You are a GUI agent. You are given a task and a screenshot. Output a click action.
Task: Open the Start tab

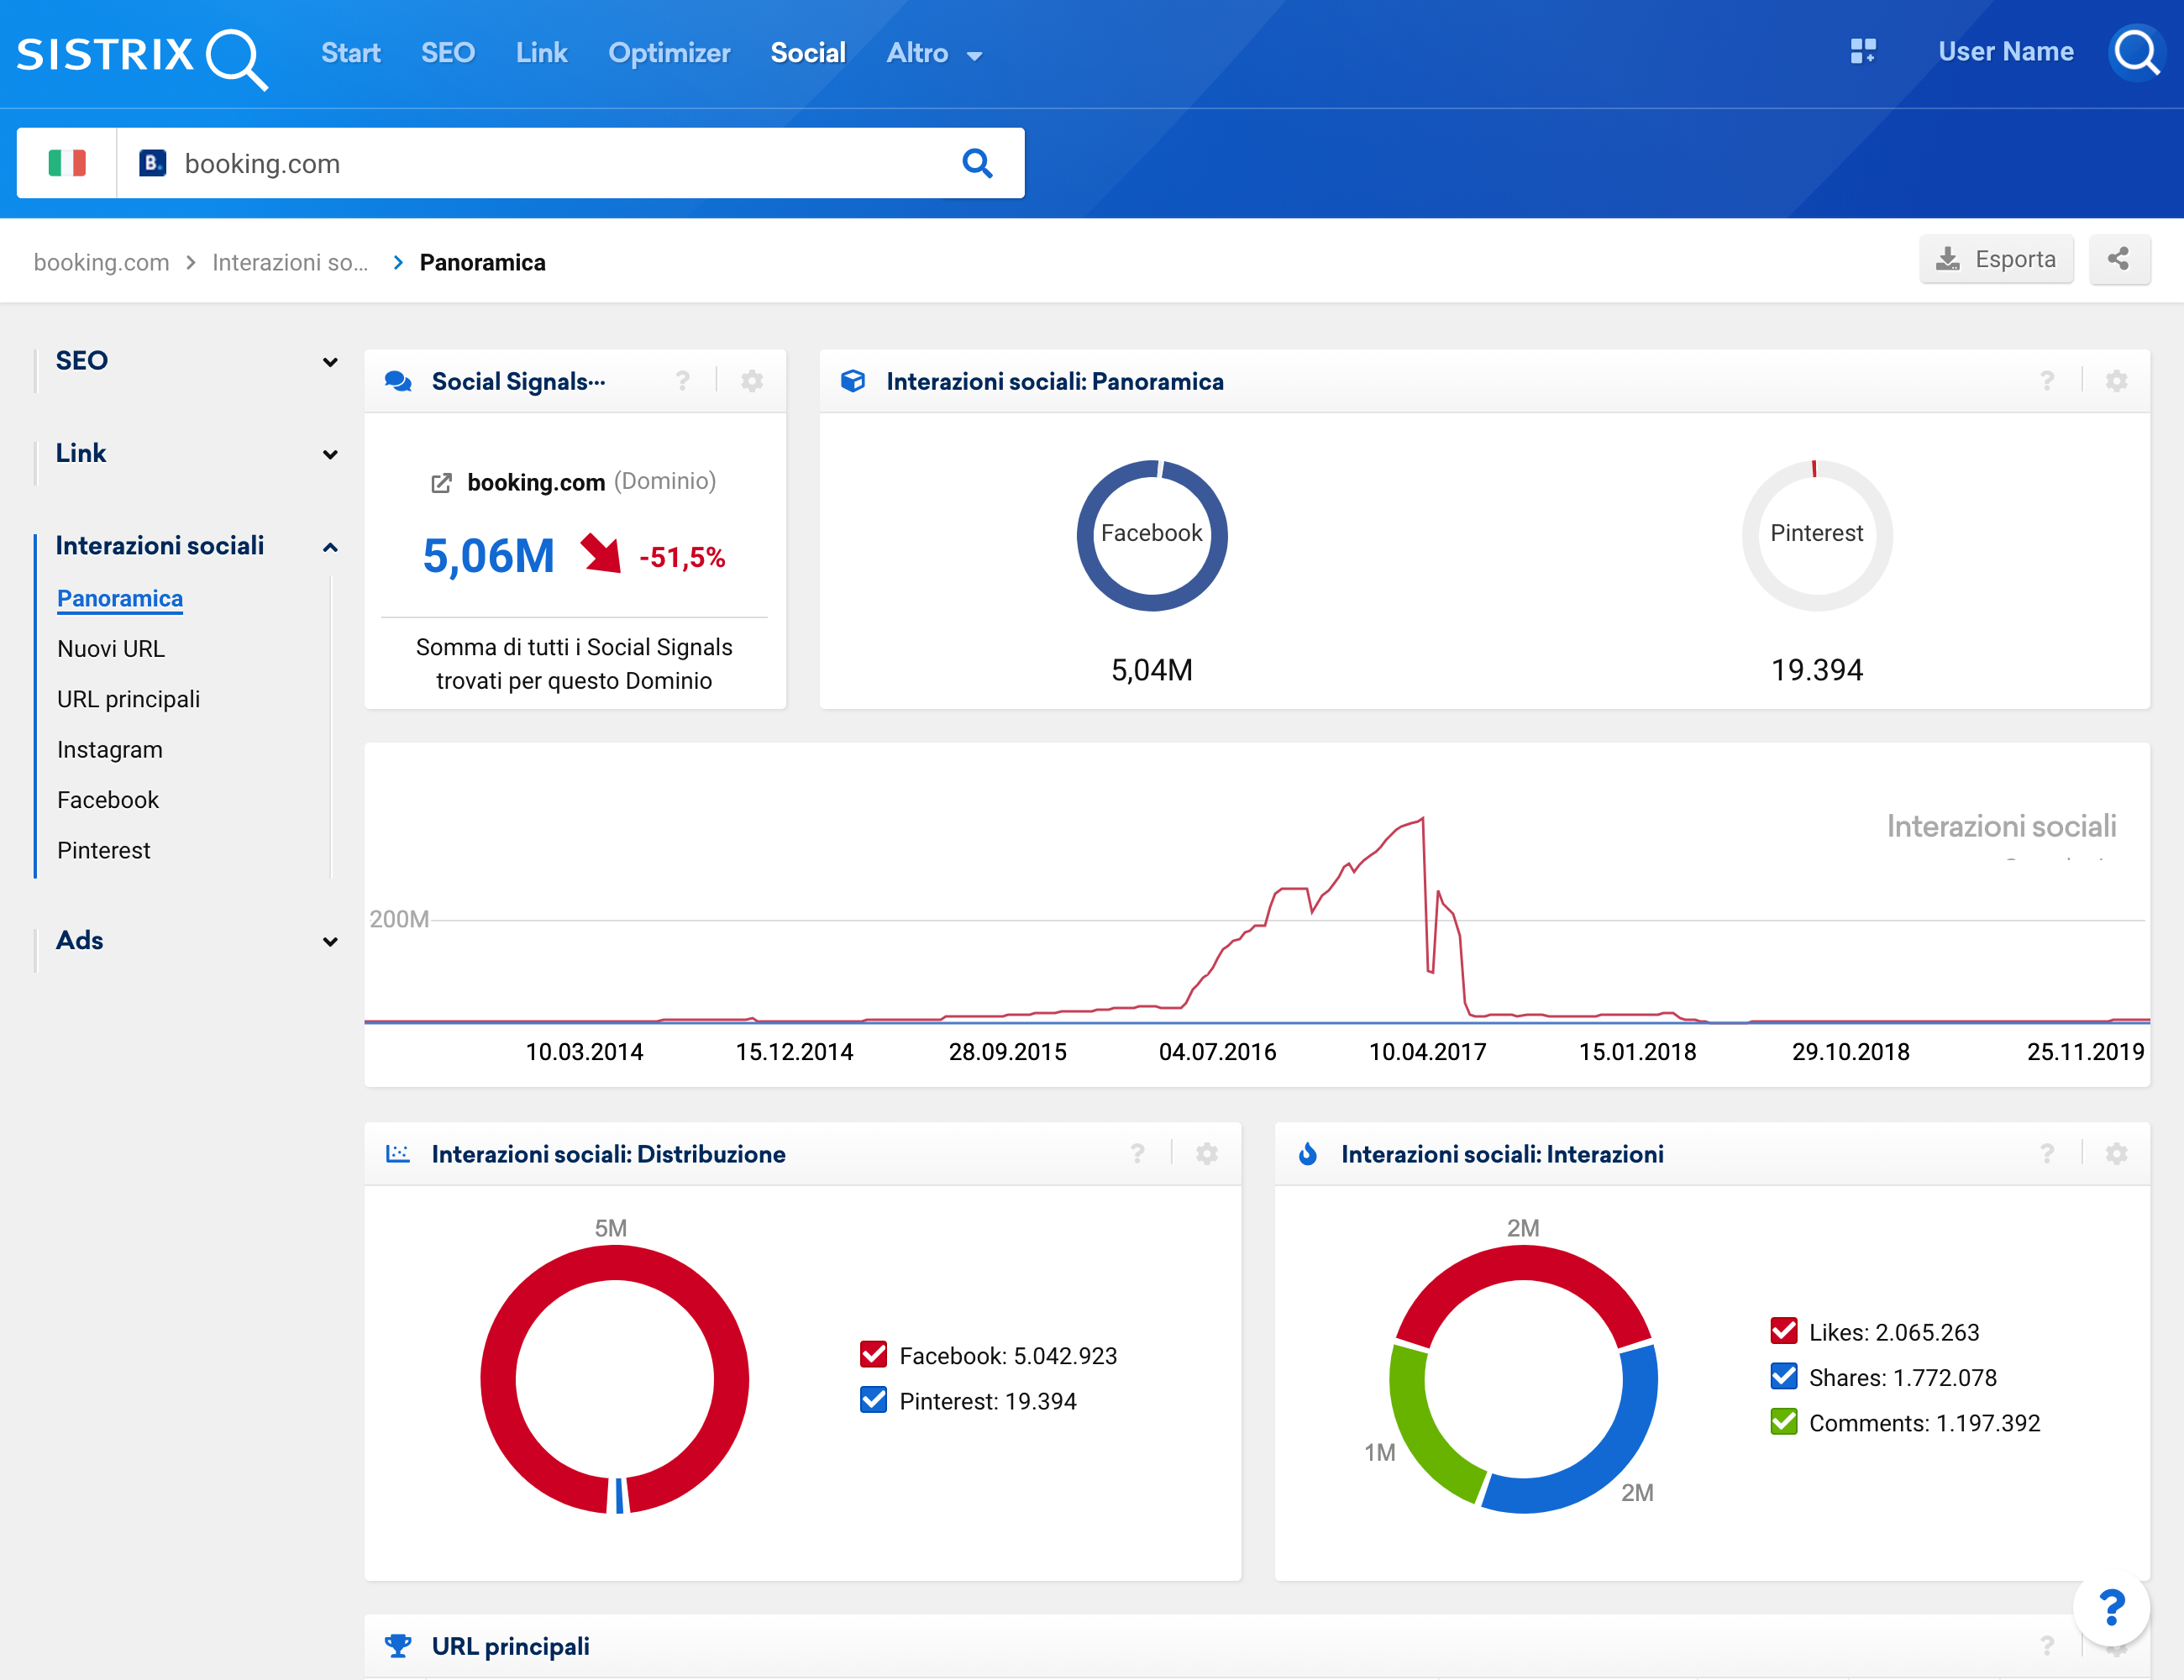[351, 53]
